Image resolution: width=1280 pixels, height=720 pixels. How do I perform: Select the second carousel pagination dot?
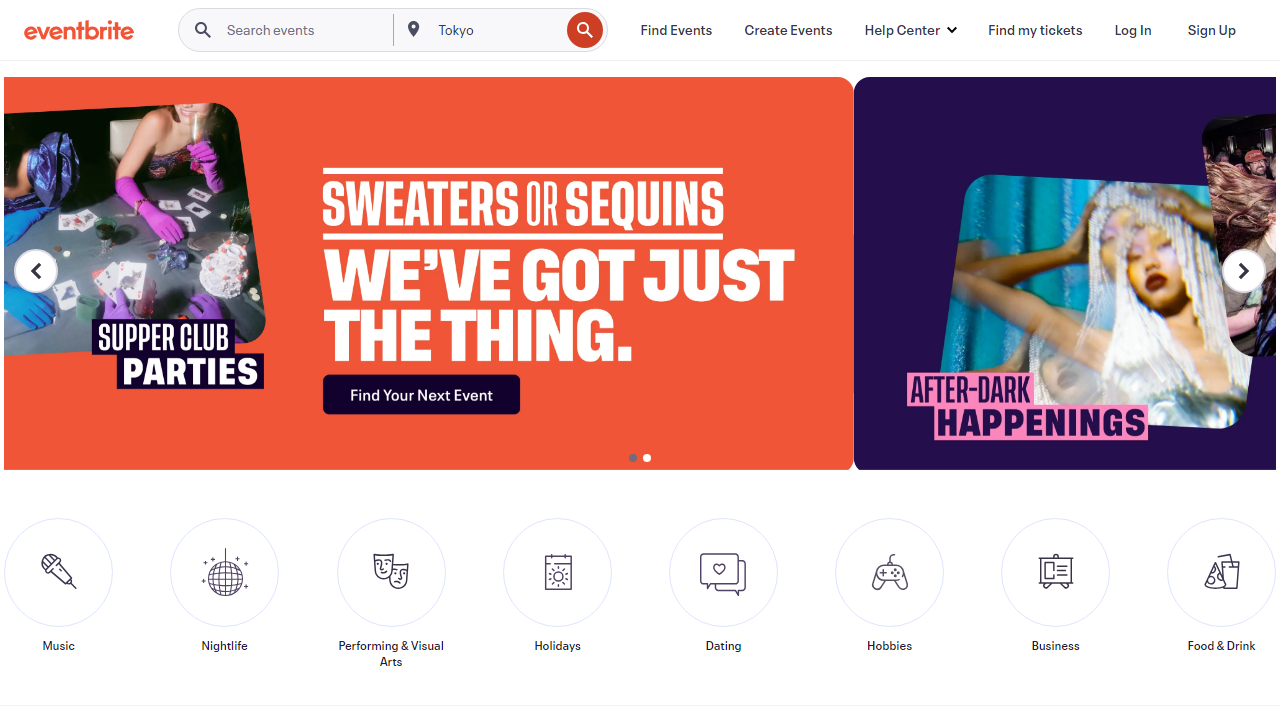[647, 458]
